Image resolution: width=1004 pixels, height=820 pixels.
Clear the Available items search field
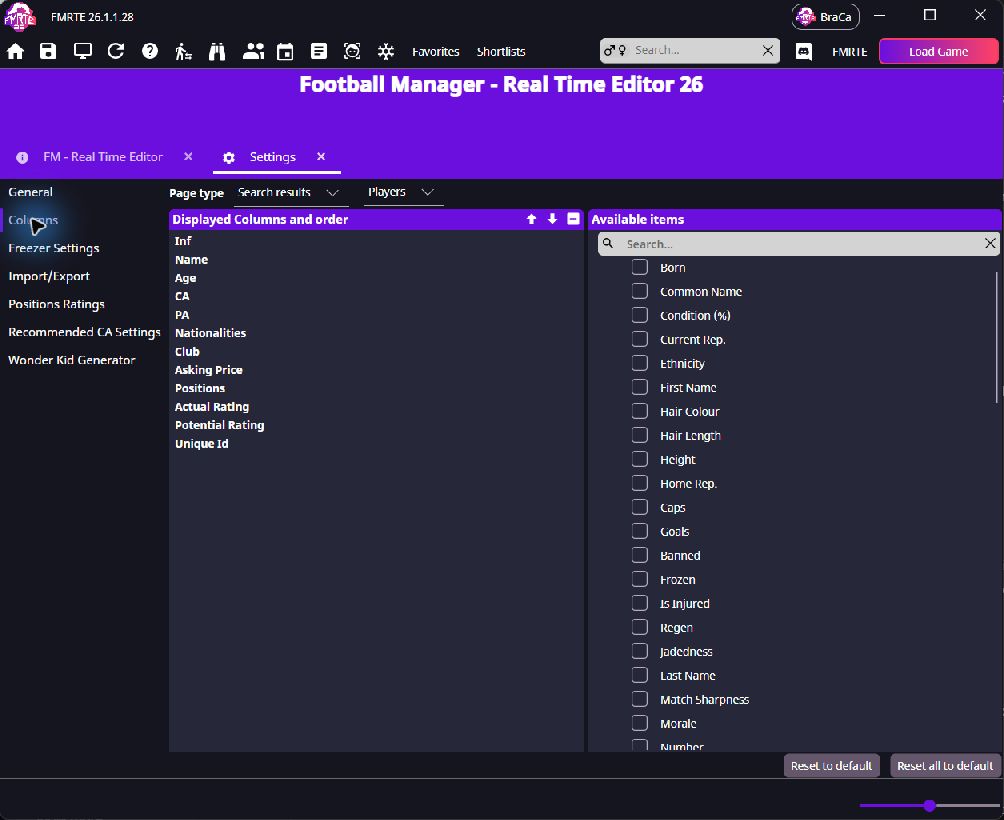990,243
